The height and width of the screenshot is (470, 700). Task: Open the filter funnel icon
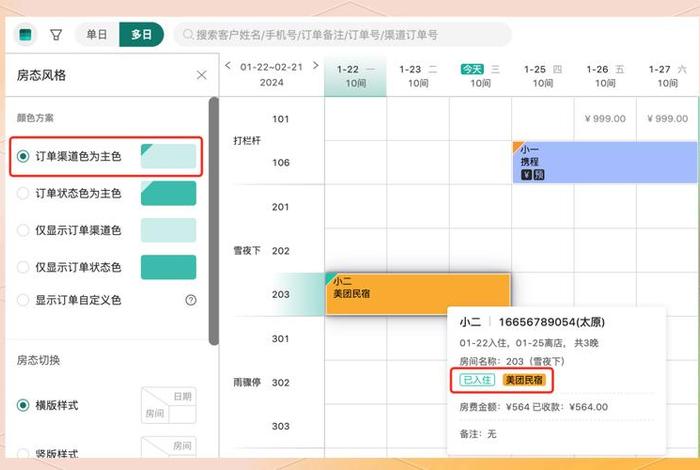(56, 35)
